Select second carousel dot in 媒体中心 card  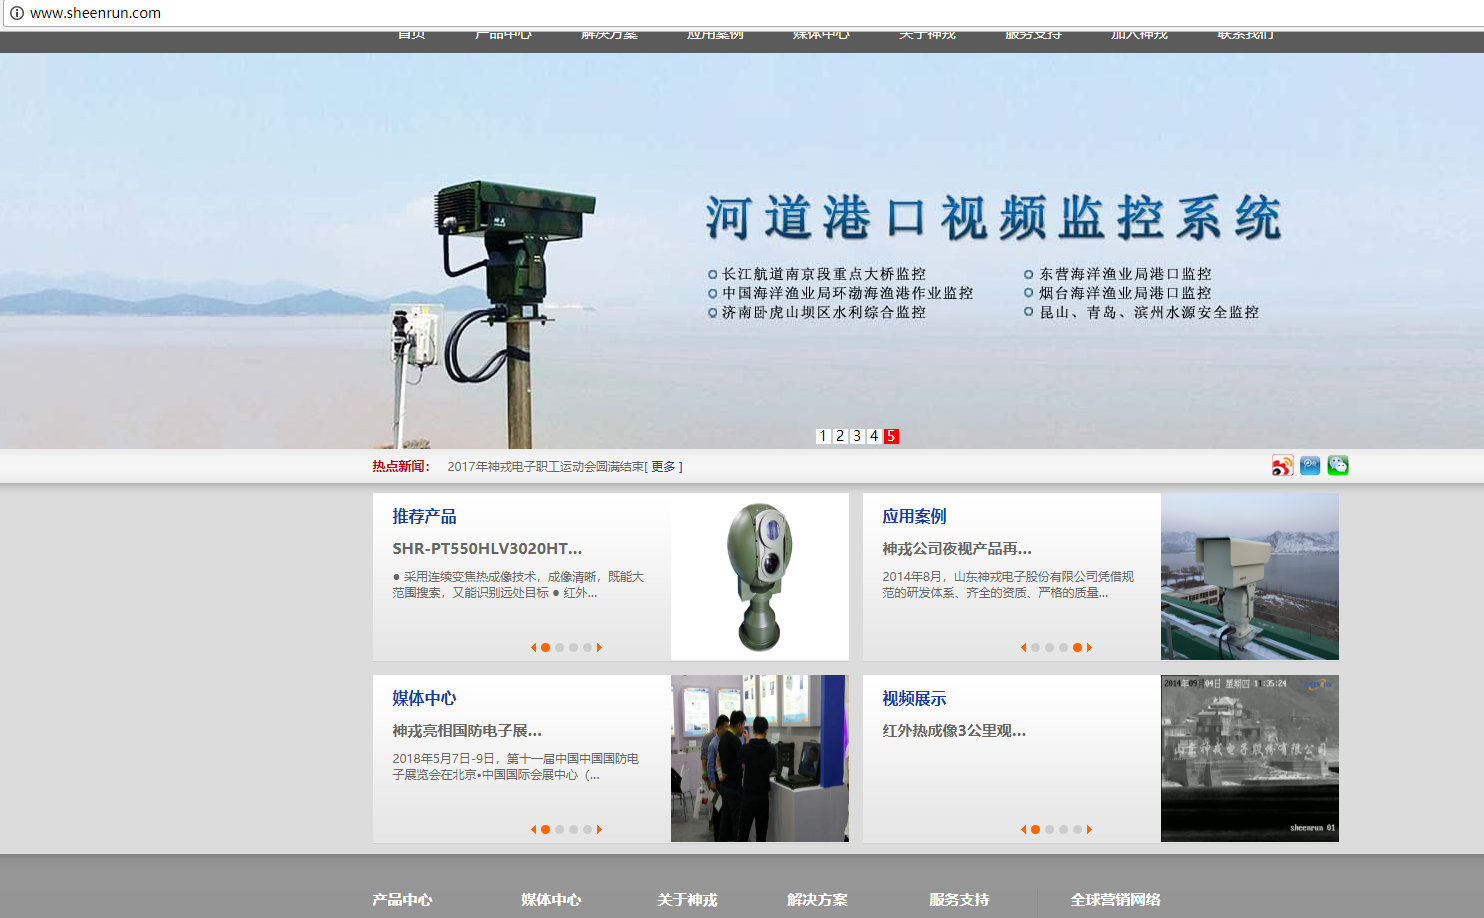point(559,830)
